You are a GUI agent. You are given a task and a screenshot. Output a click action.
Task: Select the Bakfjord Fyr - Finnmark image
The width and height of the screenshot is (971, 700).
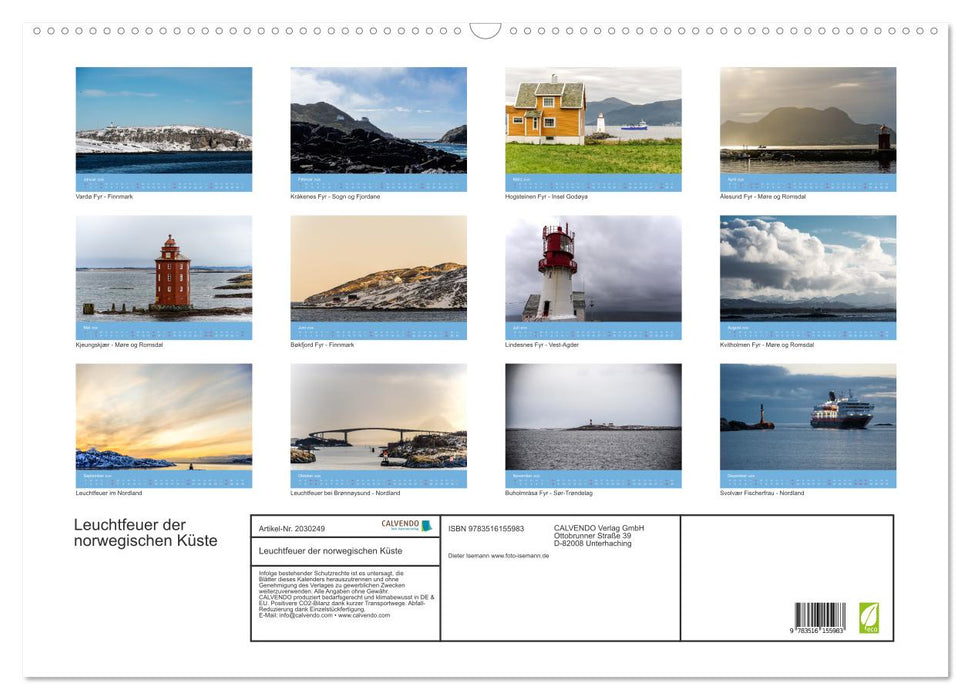tap(378, 275)
